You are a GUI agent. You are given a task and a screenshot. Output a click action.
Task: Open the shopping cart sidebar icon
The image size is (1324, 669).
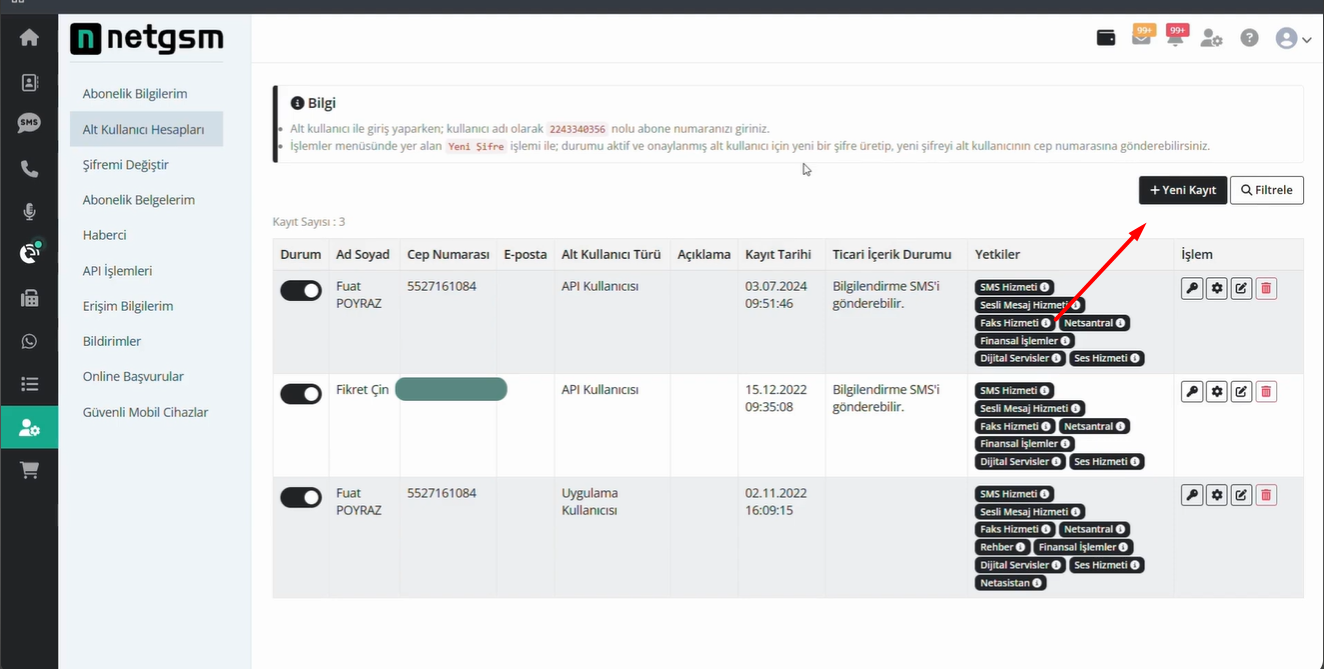coord(29,471)
